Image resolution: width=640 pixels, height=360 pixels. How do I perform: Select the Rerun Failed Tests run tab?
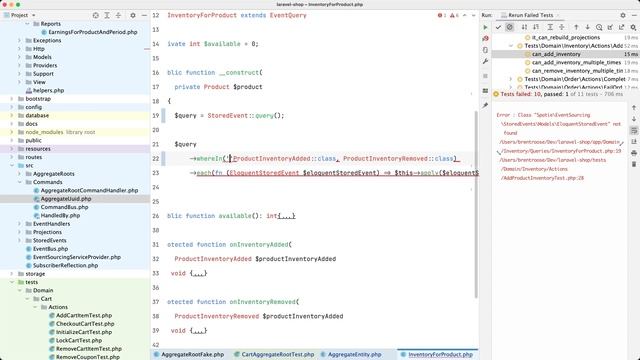(x=530, y=15)
